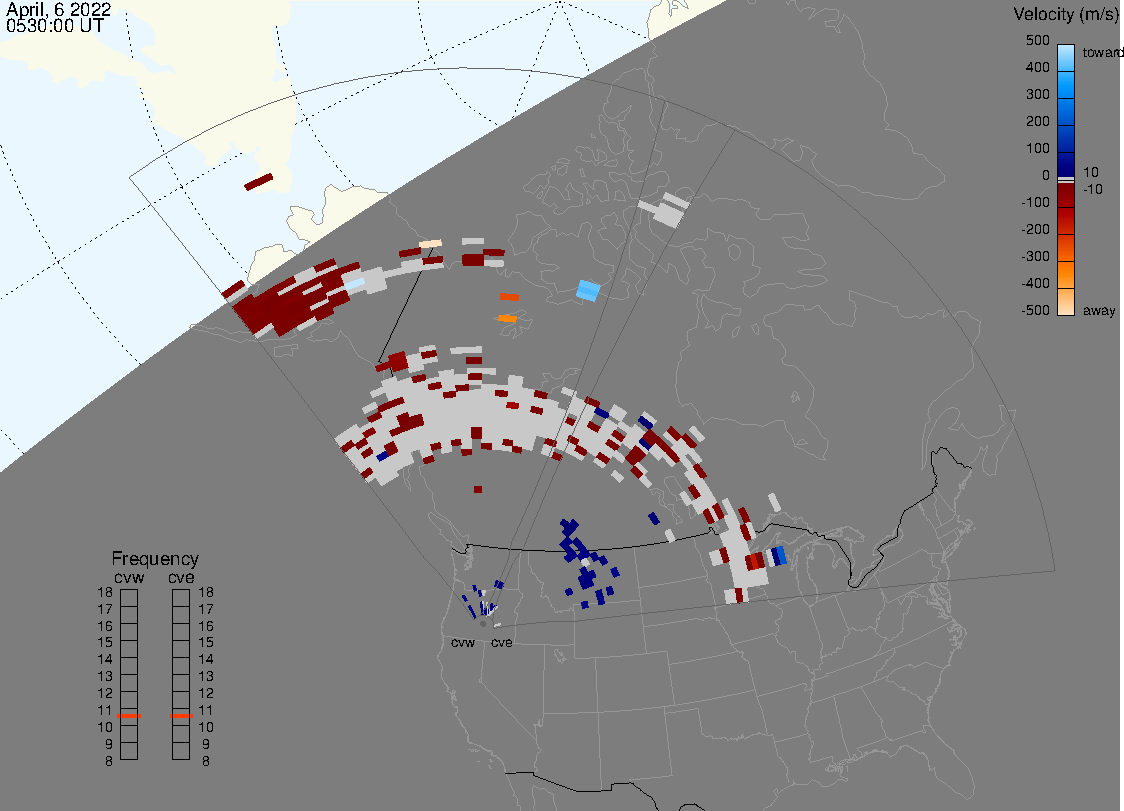Click the red marker on the cve frequency bar
The image size is (1124, 811).
(x=181, y=716)
